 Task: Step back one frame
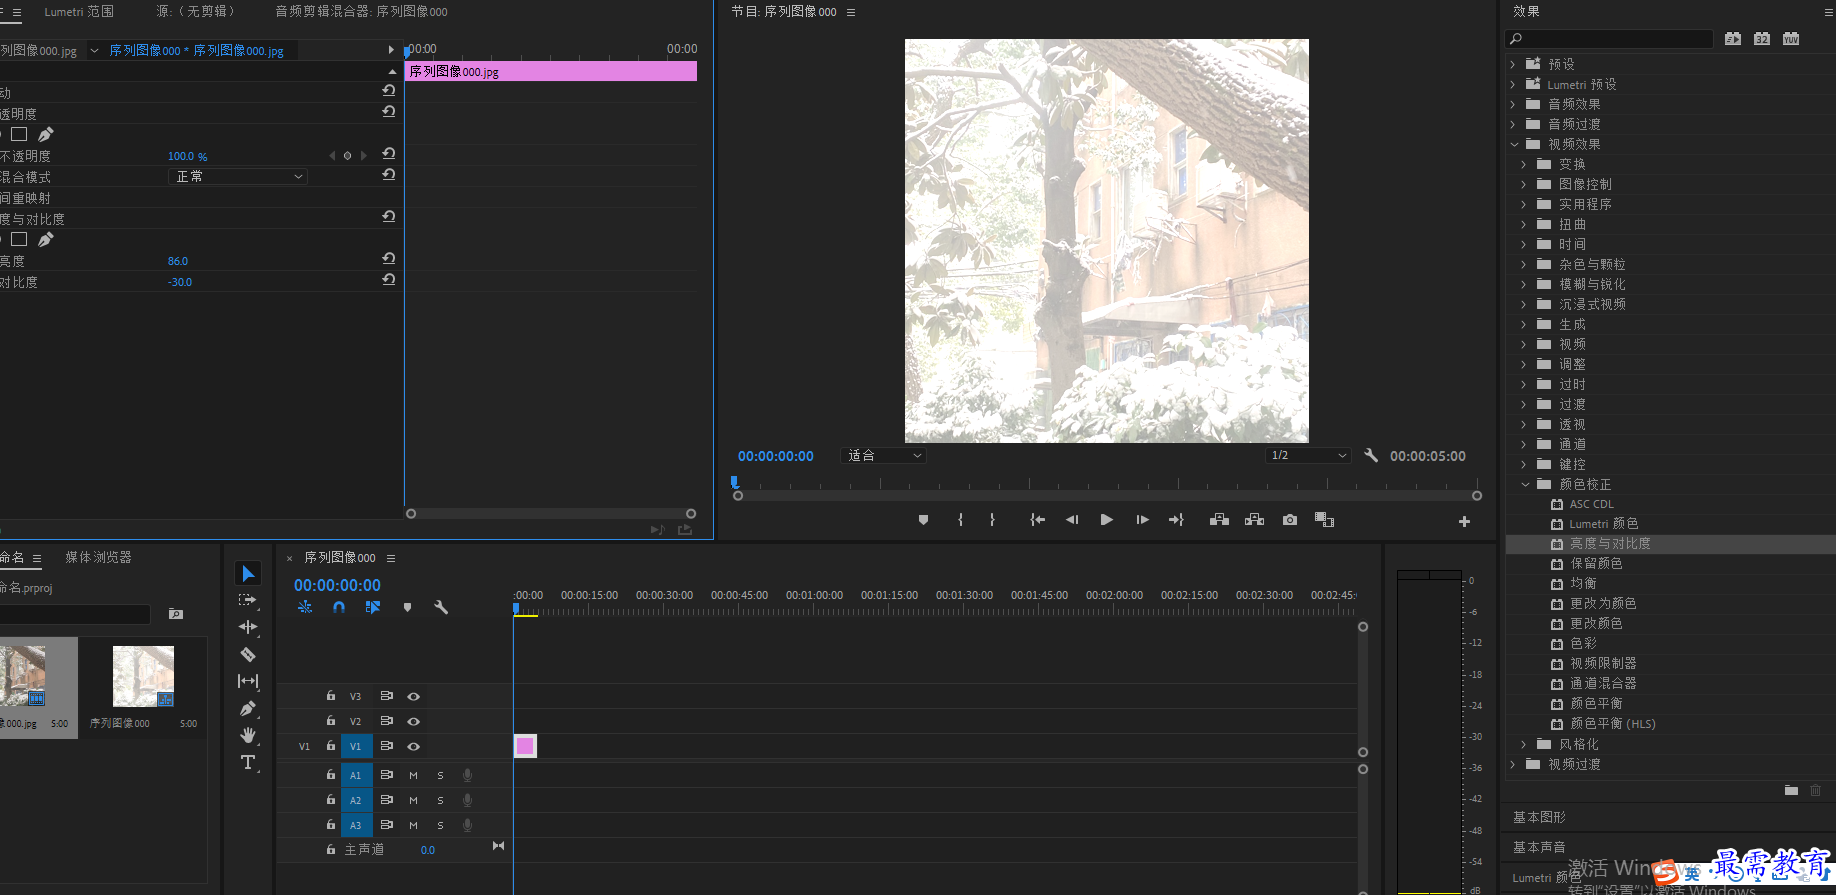(x=1072, y=520)
